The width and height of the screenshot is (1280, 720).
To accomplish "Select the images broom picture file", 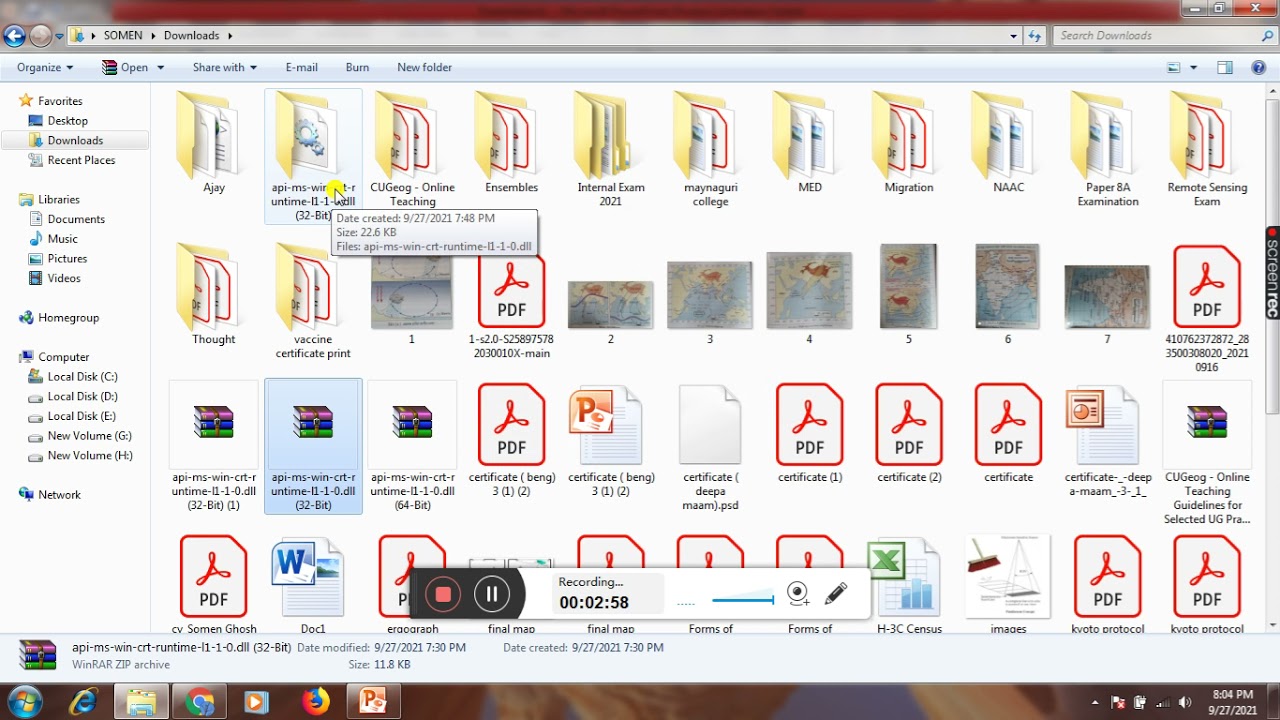I will point(1008,585).
